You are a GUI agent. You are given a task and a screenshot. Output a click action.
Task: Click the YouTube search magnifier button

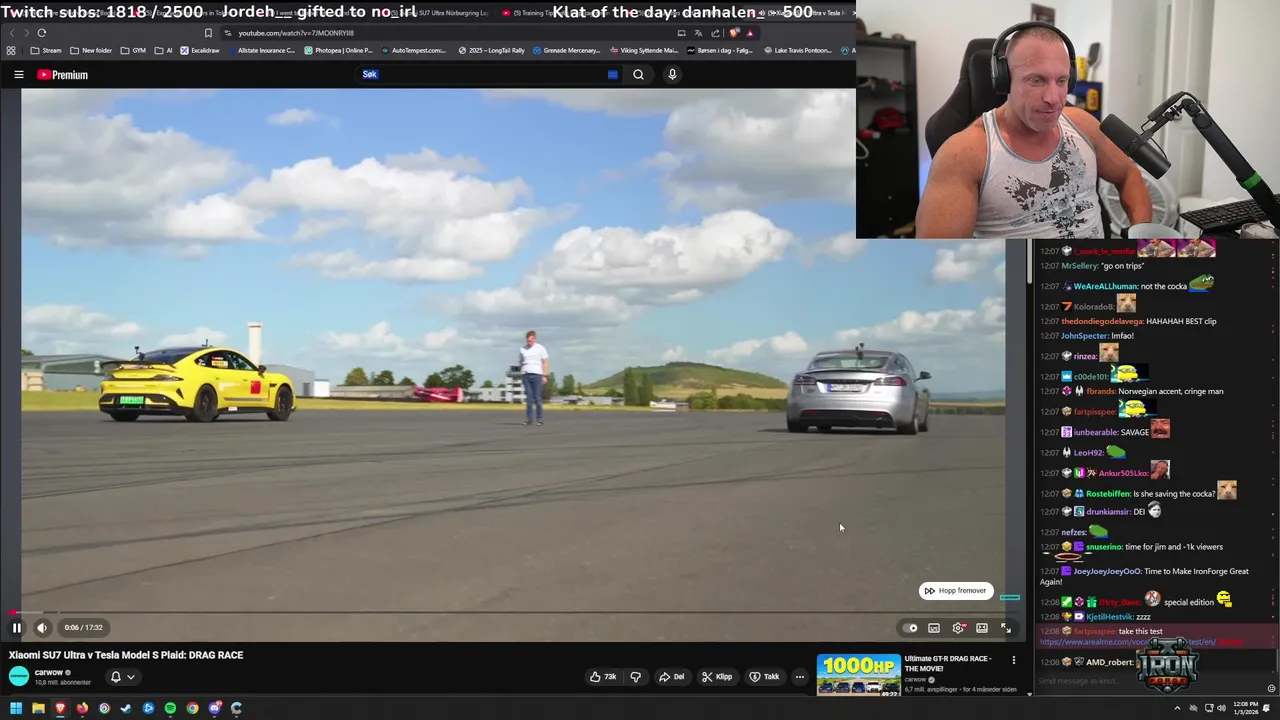(x=638, y=74)
